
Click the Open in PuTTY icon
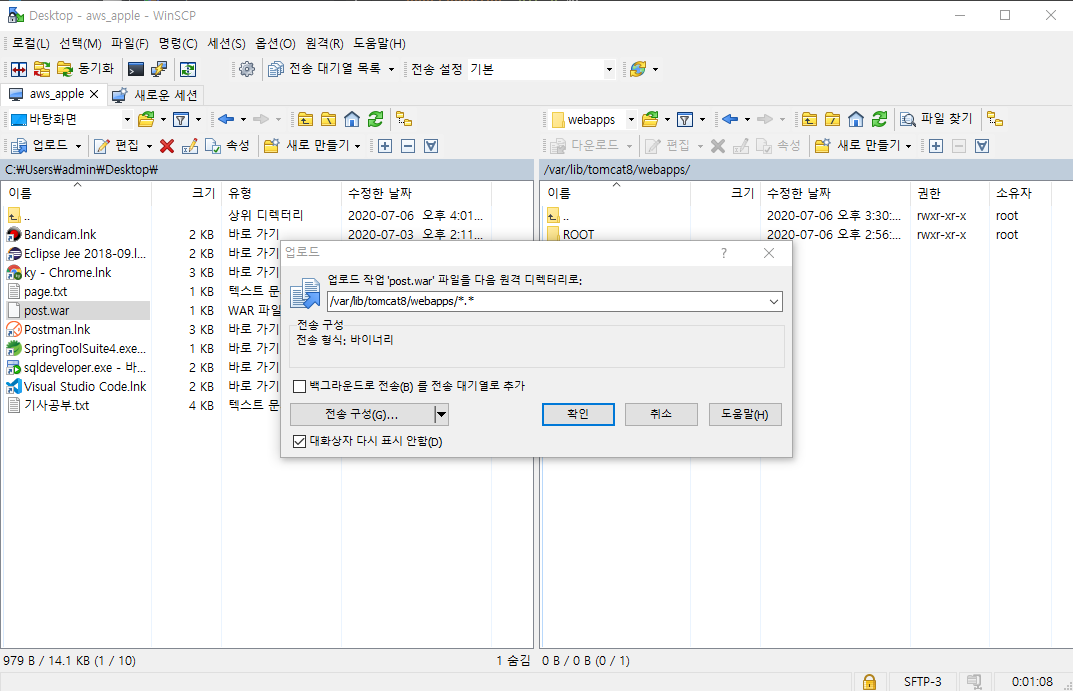pyautogui.click(x=159, y=69)
